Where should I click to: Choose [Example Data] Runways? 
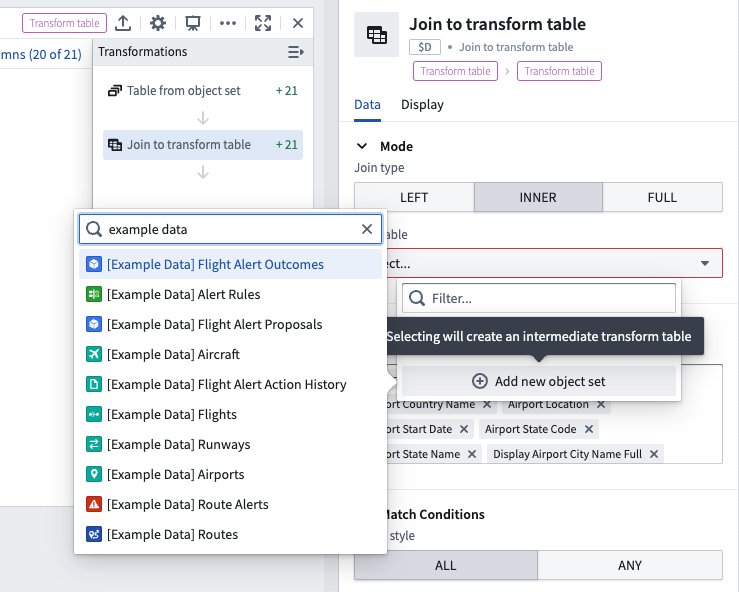[230, 444]
